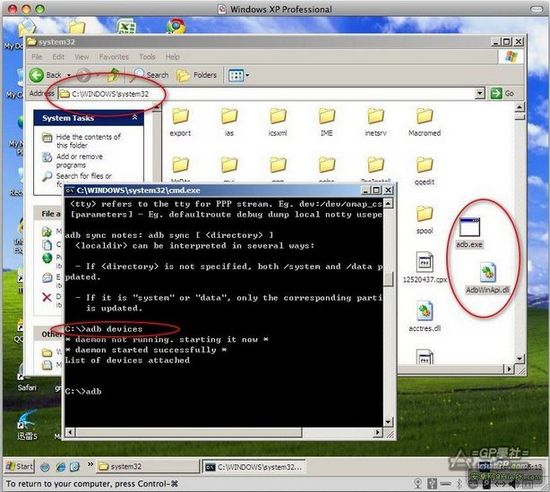Click the Internet Explorer quick launch icon

tap(60, 467)
